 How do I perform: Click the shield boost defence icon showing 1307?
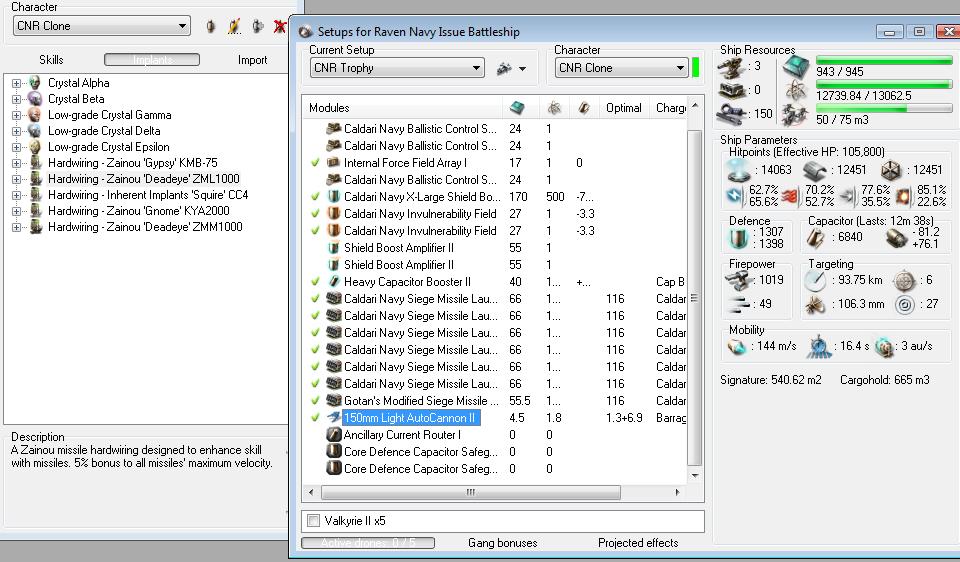tap(739, 238)
